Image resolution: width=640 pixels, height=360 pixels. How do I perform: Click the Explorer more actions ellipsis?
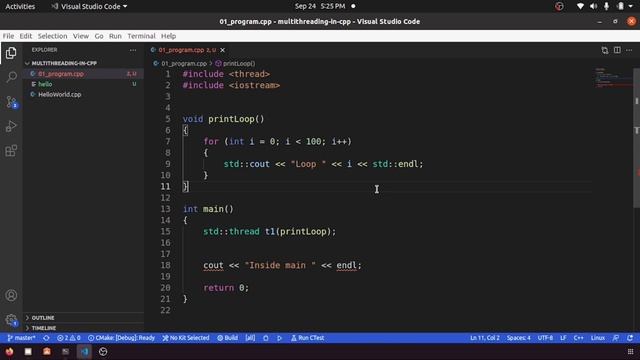point(133,50)
